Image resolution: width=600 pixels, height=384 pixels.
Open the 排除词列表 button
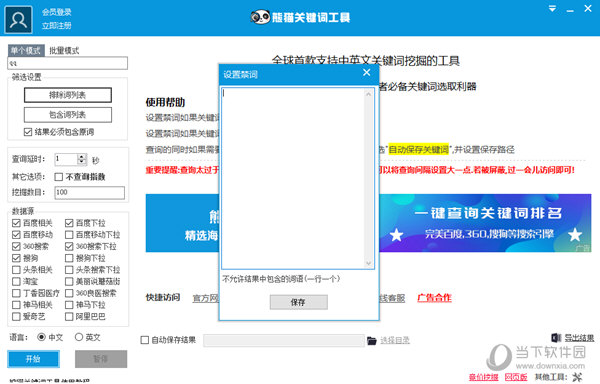coord(68,95)
